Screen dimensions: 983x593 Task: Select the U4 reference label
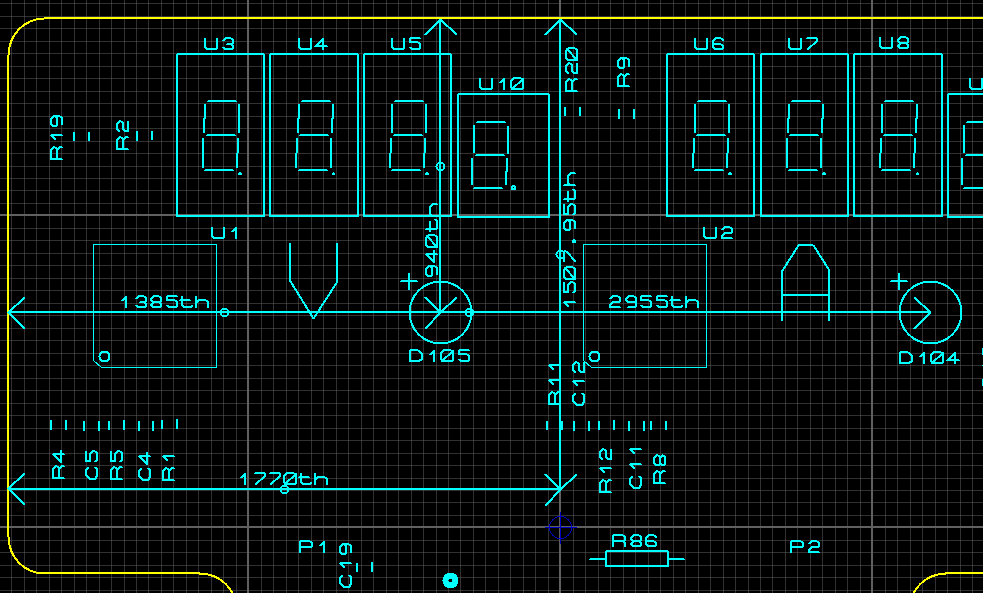pos(312,44)
